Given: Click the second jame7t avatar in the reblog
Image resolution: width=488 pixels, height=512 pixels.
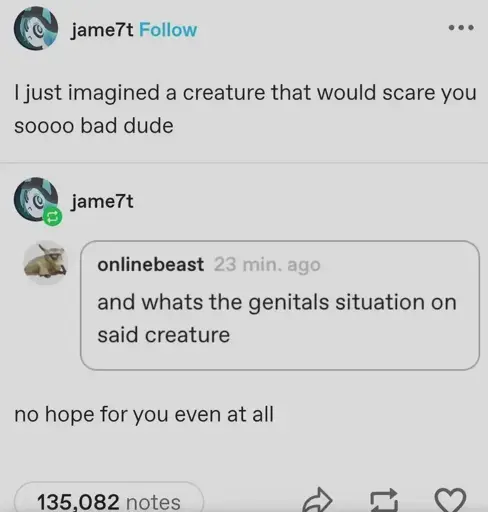Looking at the screenshot, I should (x=36, y=199).
